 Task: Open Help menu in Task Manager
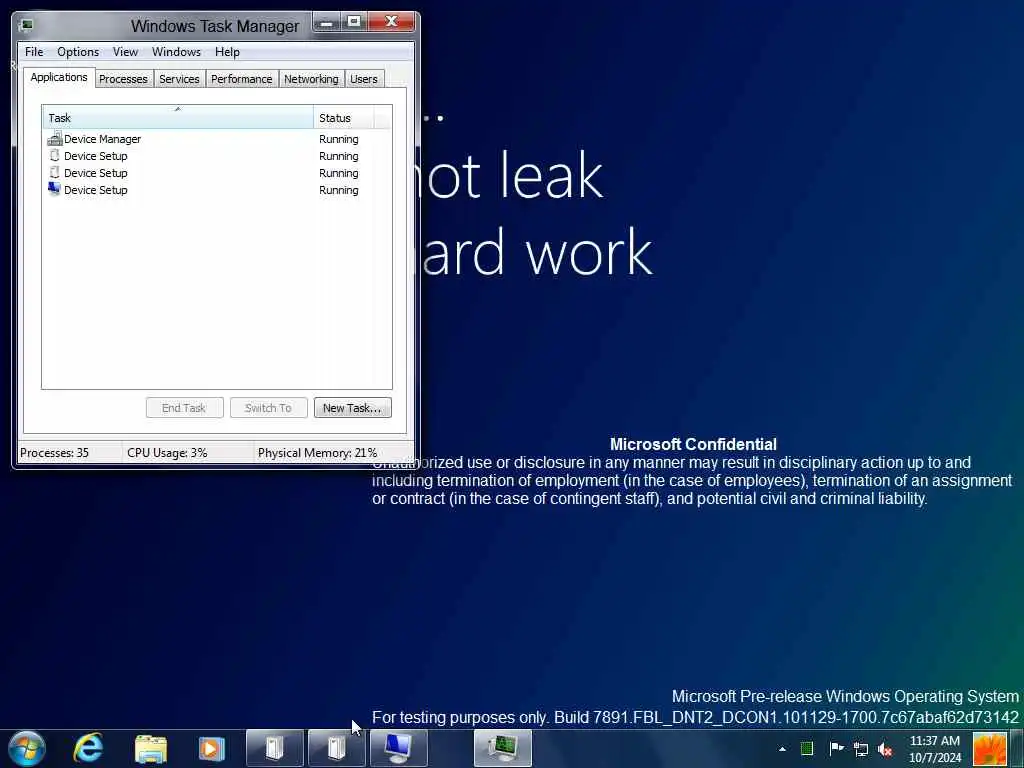click(x=227, y=52)
